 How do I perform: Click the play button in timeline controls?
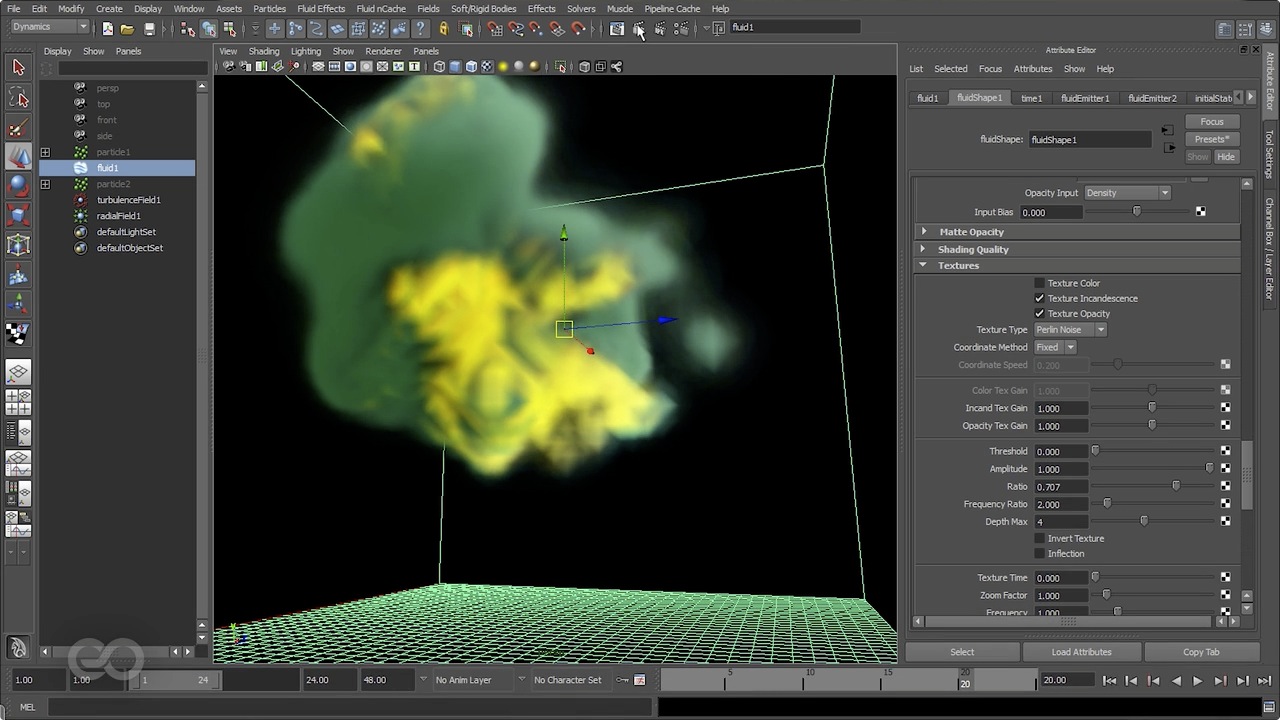(1197, 680)
